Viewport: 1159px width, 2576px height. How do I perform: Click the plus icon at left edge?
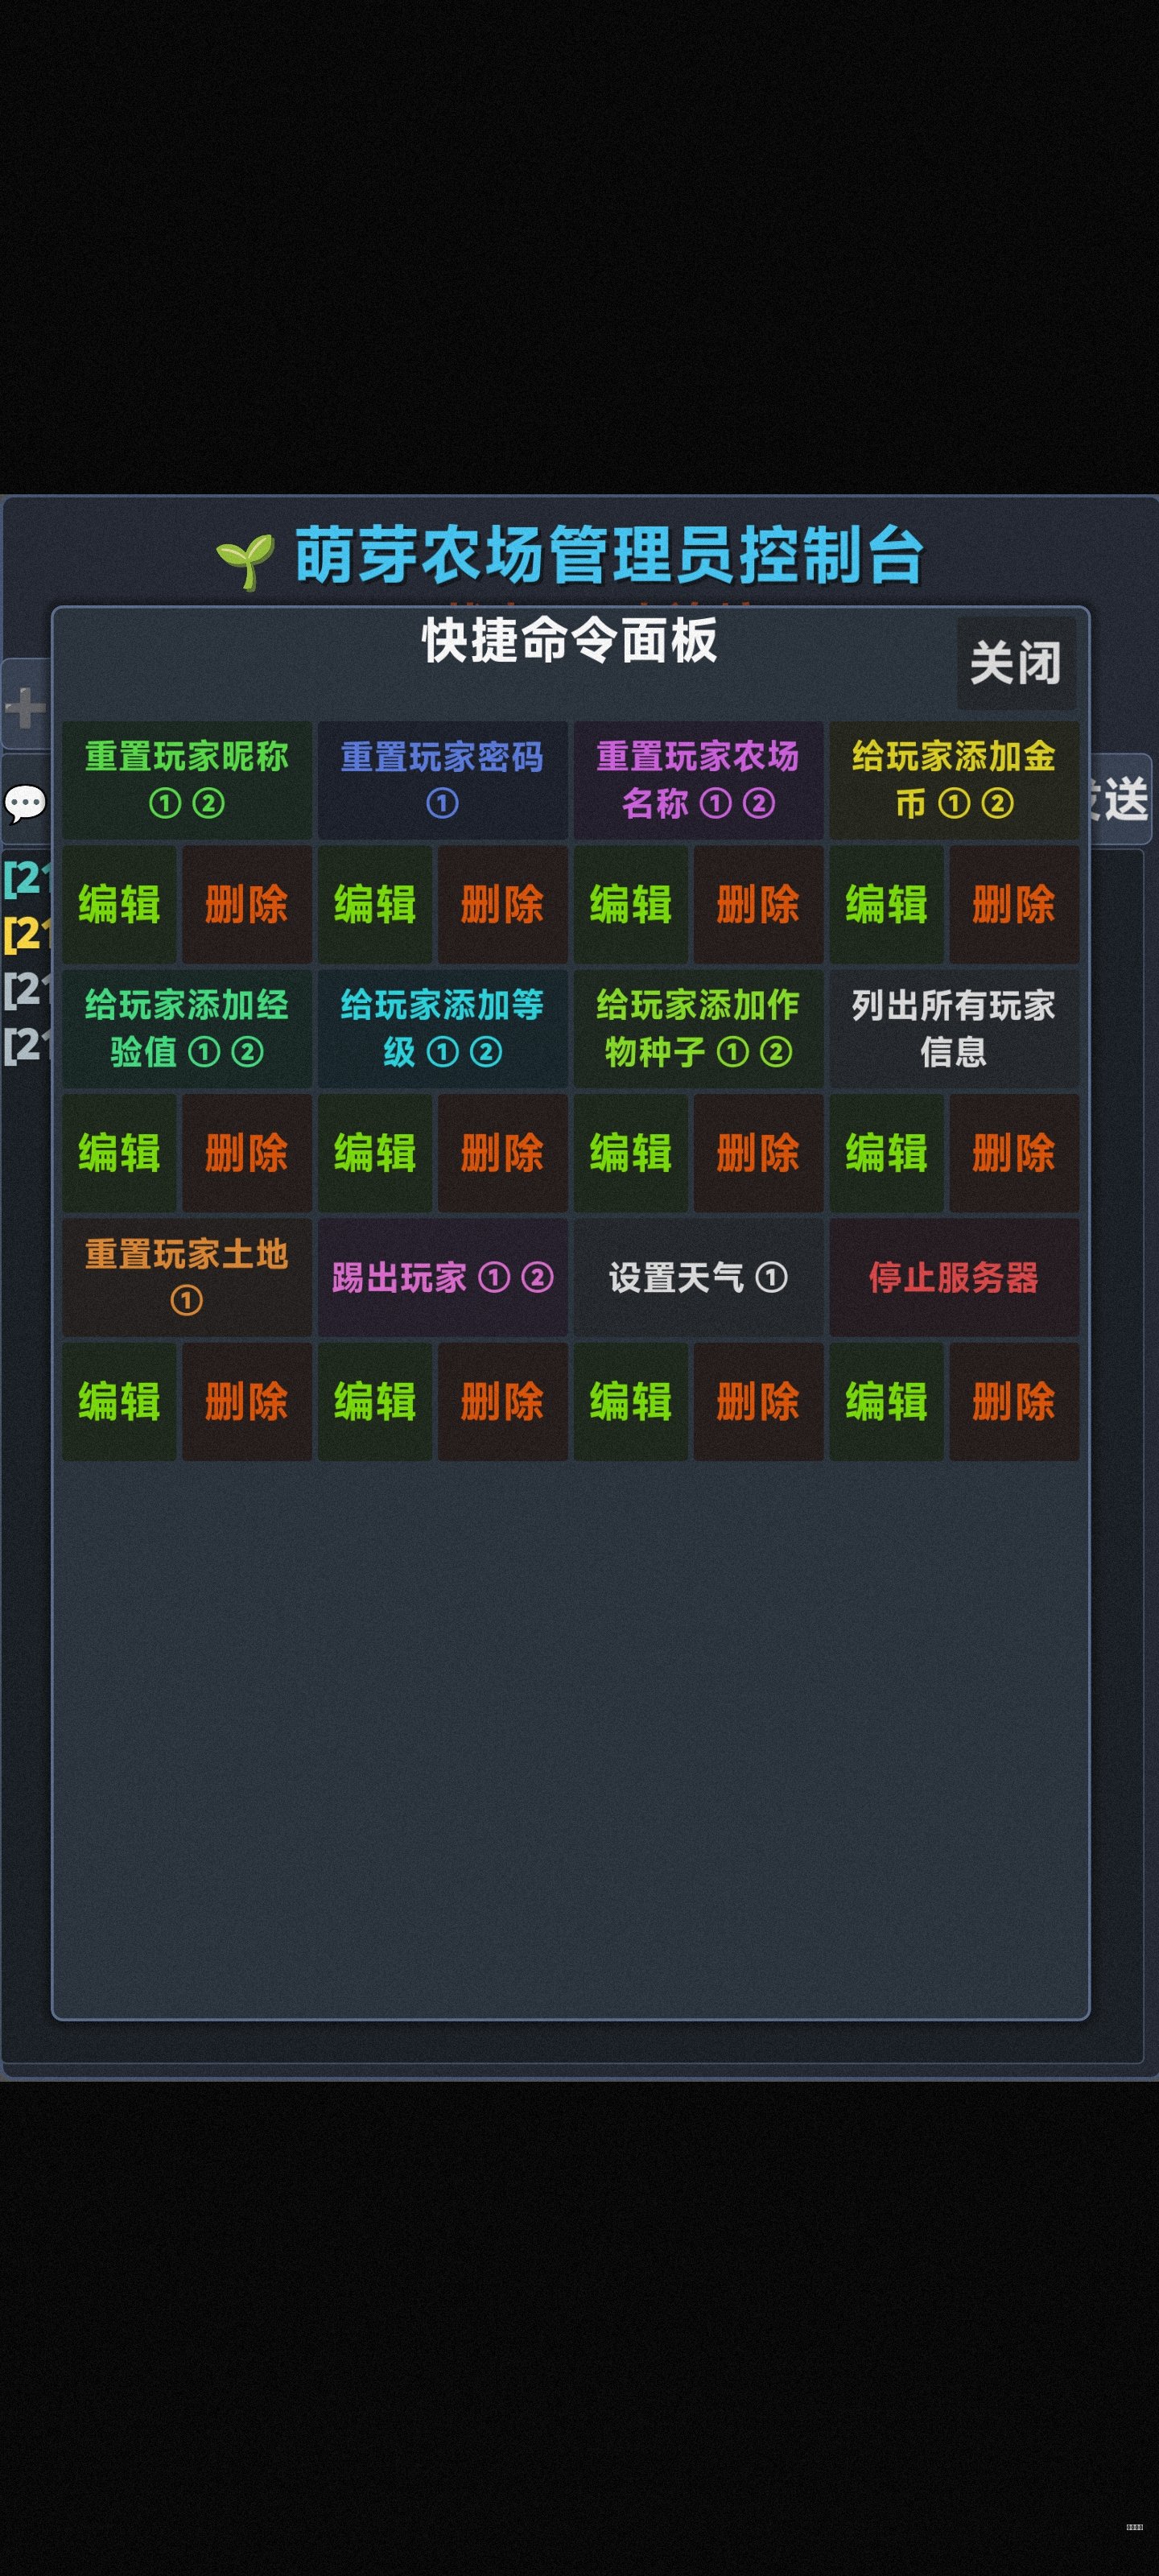(25, 708)
